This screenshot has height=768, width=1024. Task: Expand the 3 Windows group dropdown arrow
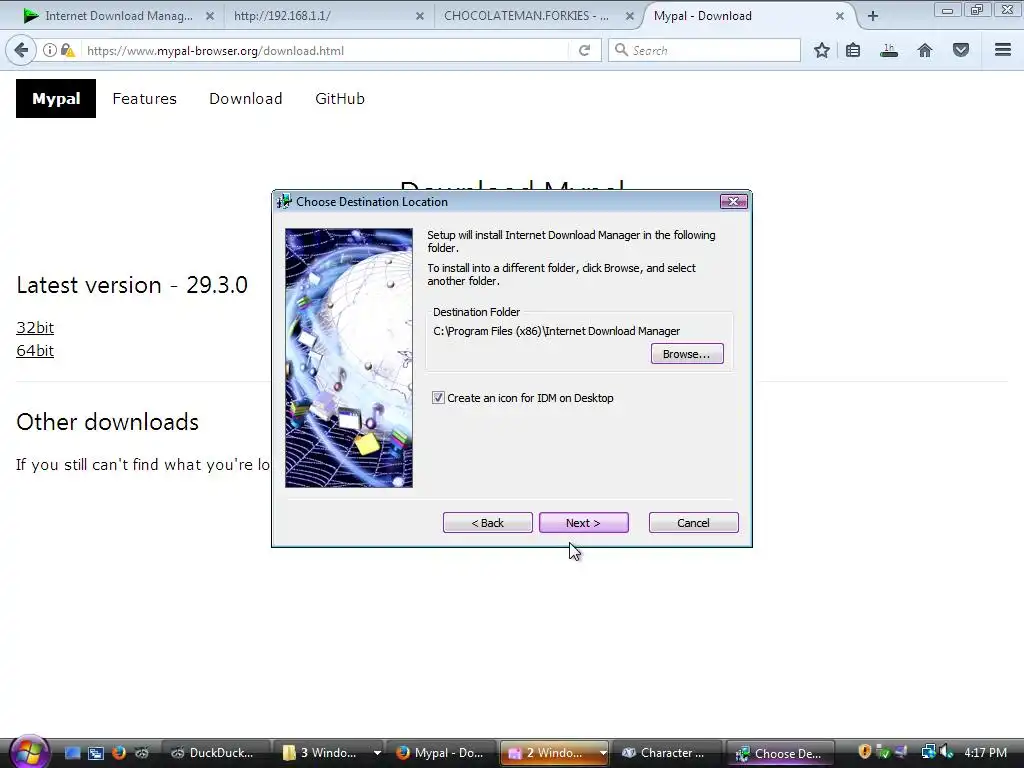click(377, 753)
